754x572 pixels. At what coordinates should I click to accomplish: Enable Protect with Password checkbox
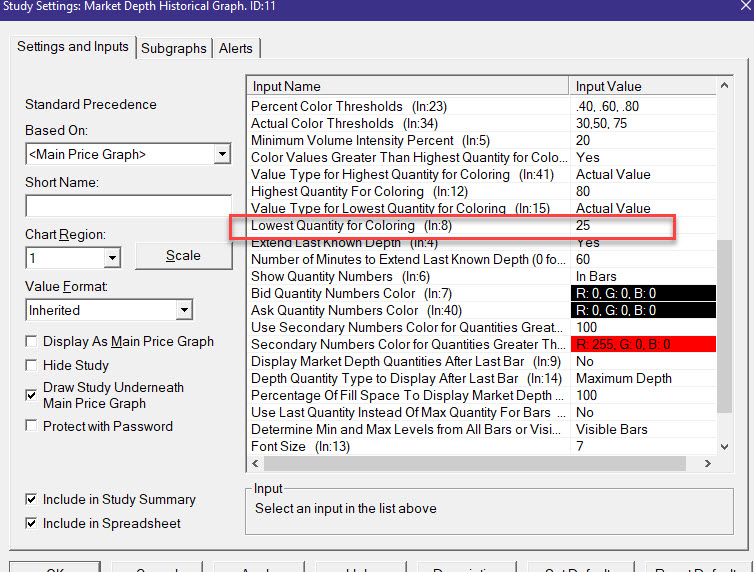pyautogui.click(x=31, y=426)
